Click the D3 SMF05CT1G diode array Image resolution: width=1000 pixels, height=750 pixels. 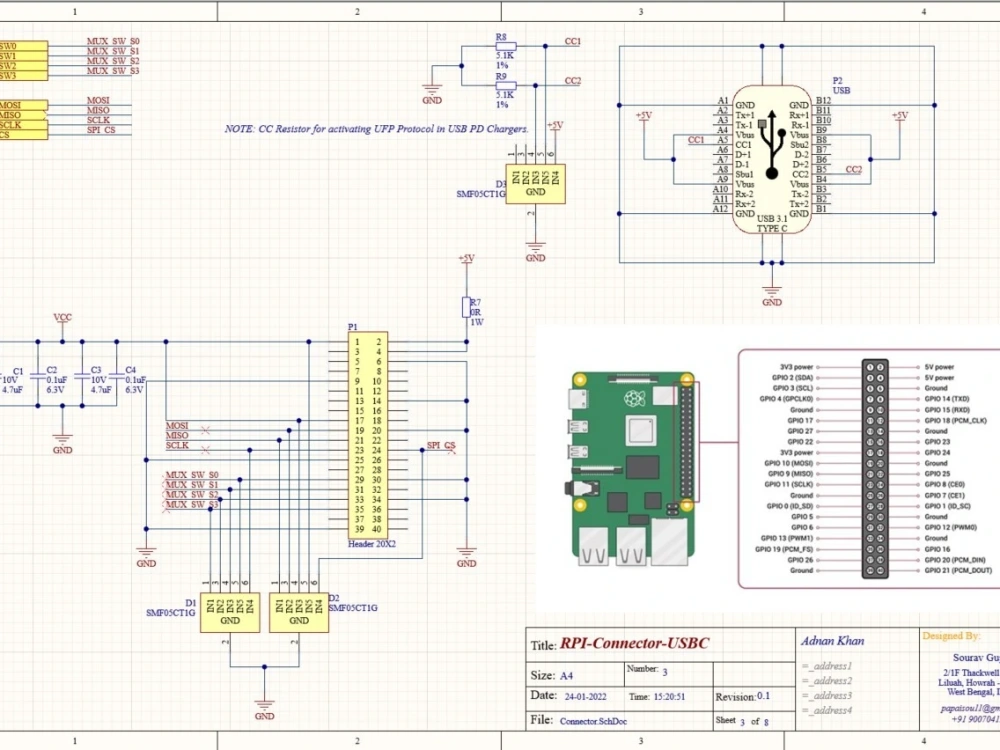[x=536, y=184]
